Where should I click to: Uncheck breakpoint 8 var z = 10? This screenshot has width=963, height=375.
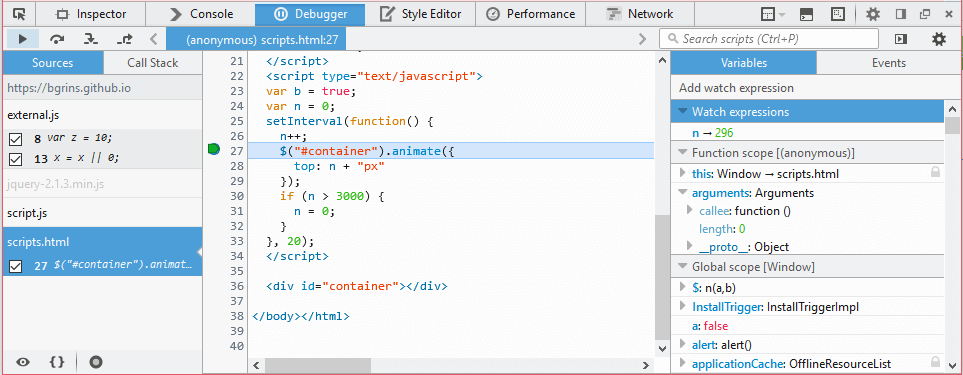(x=16, y=139)
